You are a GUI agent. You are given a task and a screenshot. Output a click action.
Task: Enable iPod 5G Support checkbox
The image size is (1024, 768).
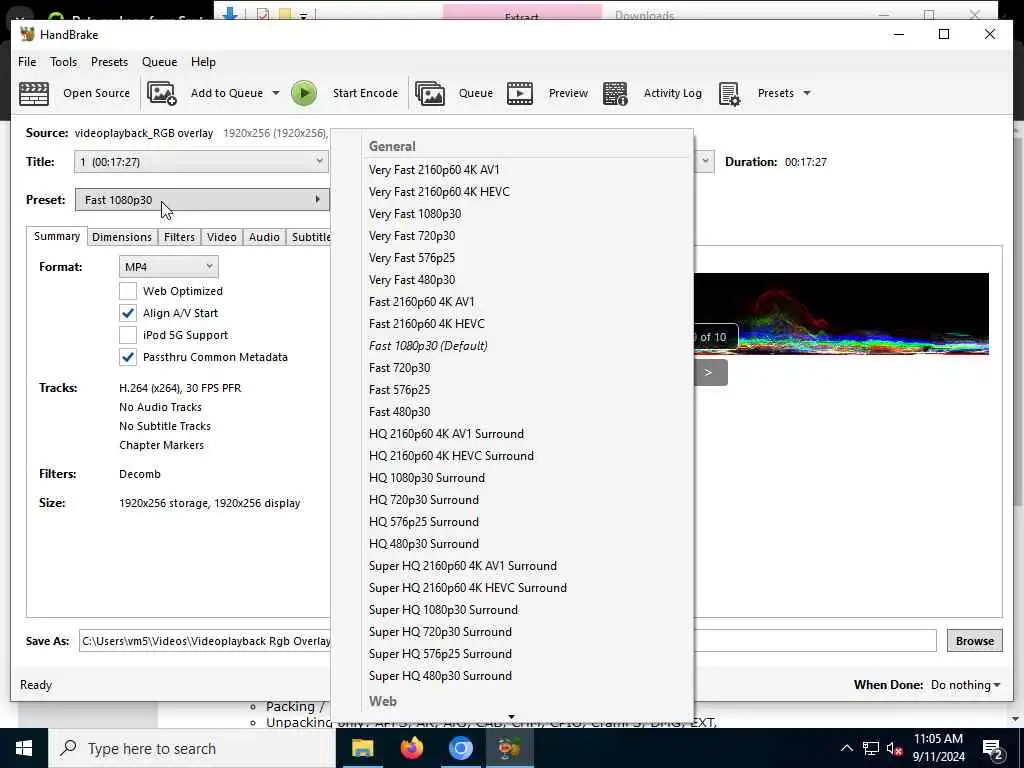(x=128, y=335)
